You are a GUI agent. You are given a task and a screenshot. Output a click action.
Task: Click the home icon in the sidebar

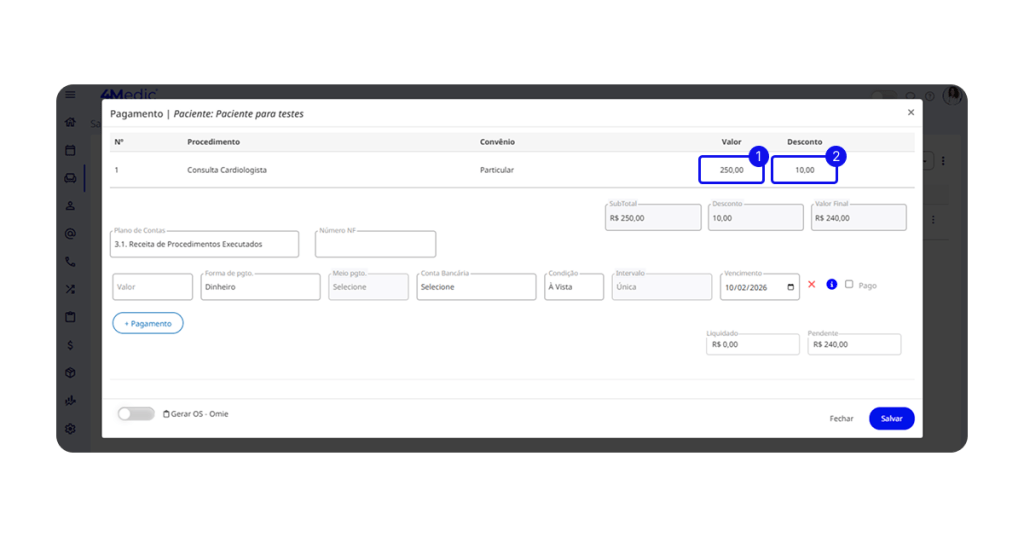70,122
